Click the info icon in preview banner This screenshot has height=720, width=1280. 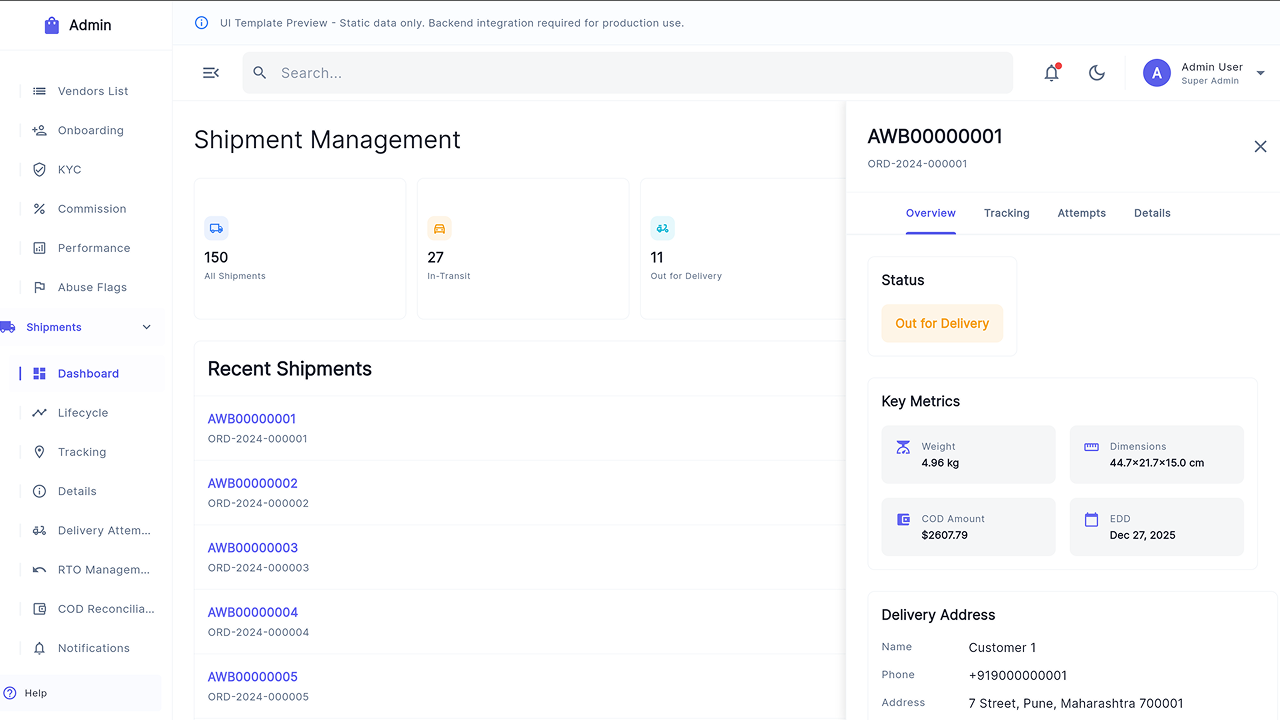pos(201,23)
